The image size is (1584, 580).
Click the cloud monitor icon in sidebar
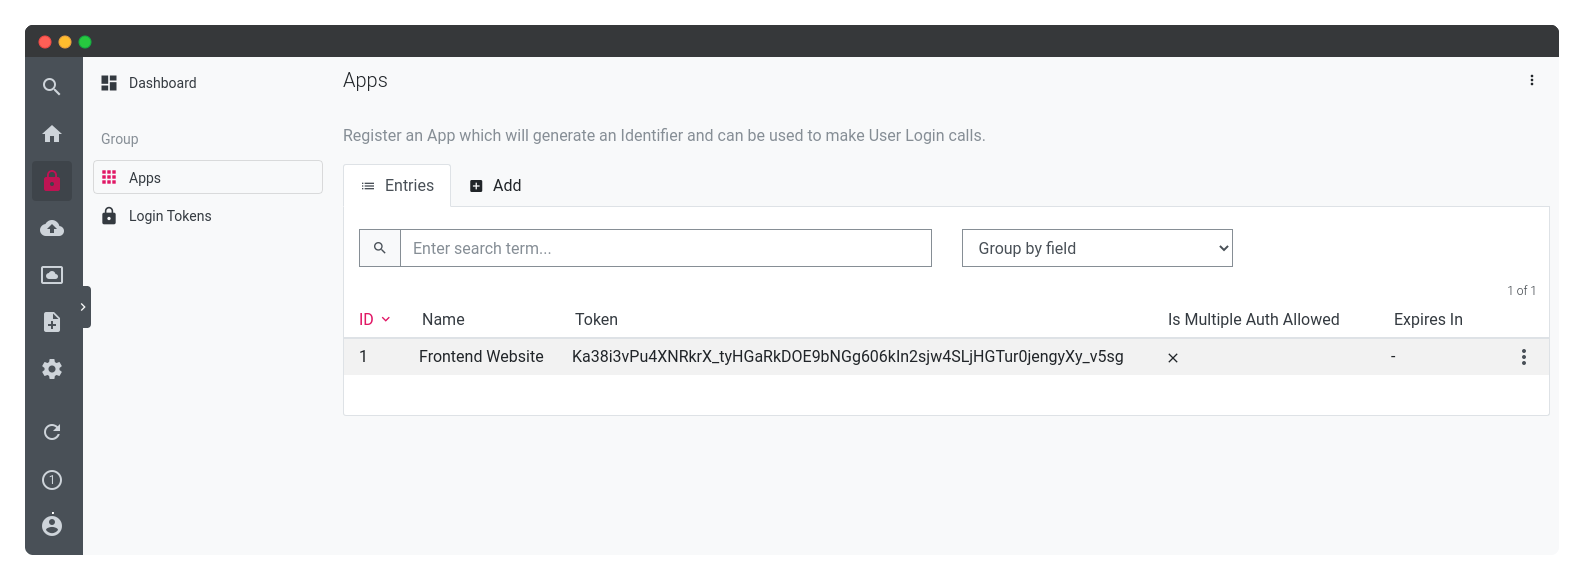click(x=52, y=275)
